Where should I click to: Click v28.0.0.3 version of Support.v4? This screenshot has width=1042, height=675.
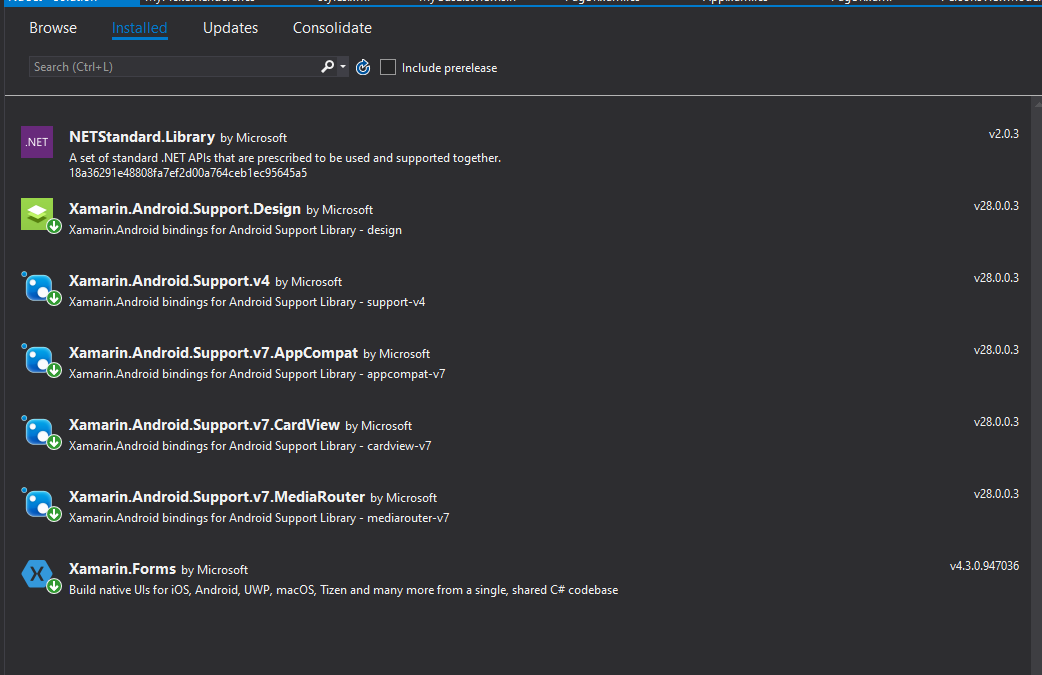point(996,278)
